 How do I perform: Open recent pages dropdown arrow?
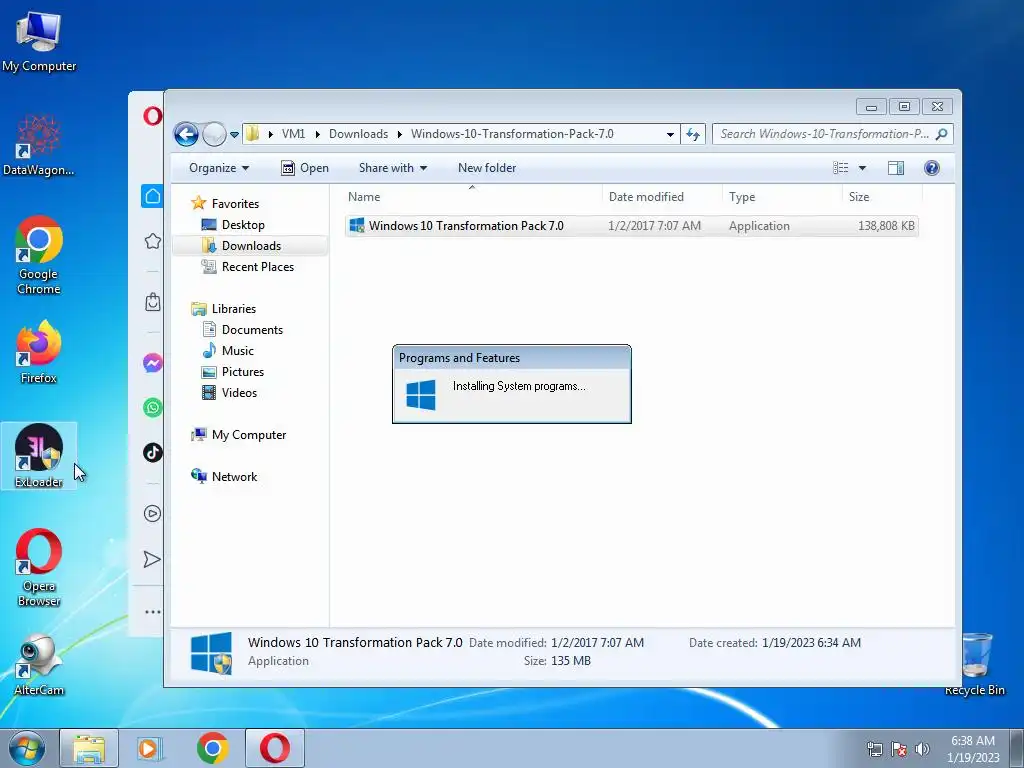click(234, 135)
